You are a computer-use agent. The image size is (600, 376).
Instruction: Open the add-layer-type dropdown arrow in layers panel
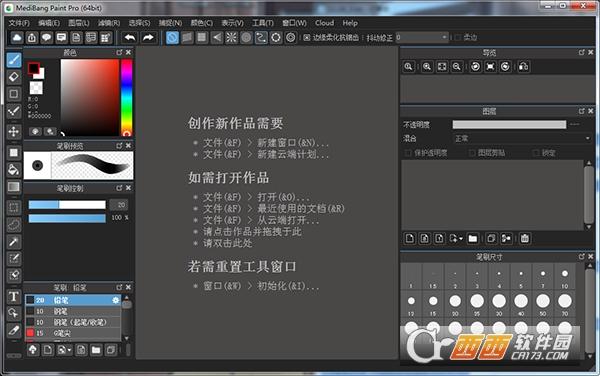461,239
